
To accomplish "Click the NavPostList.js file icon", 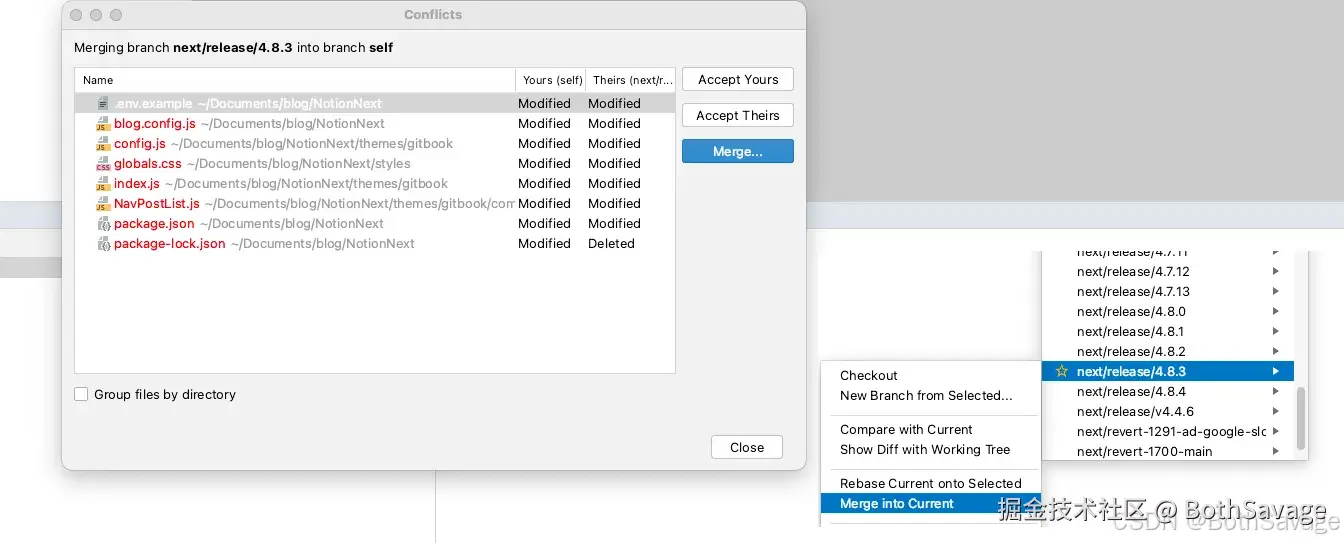I will click(103, 204).
